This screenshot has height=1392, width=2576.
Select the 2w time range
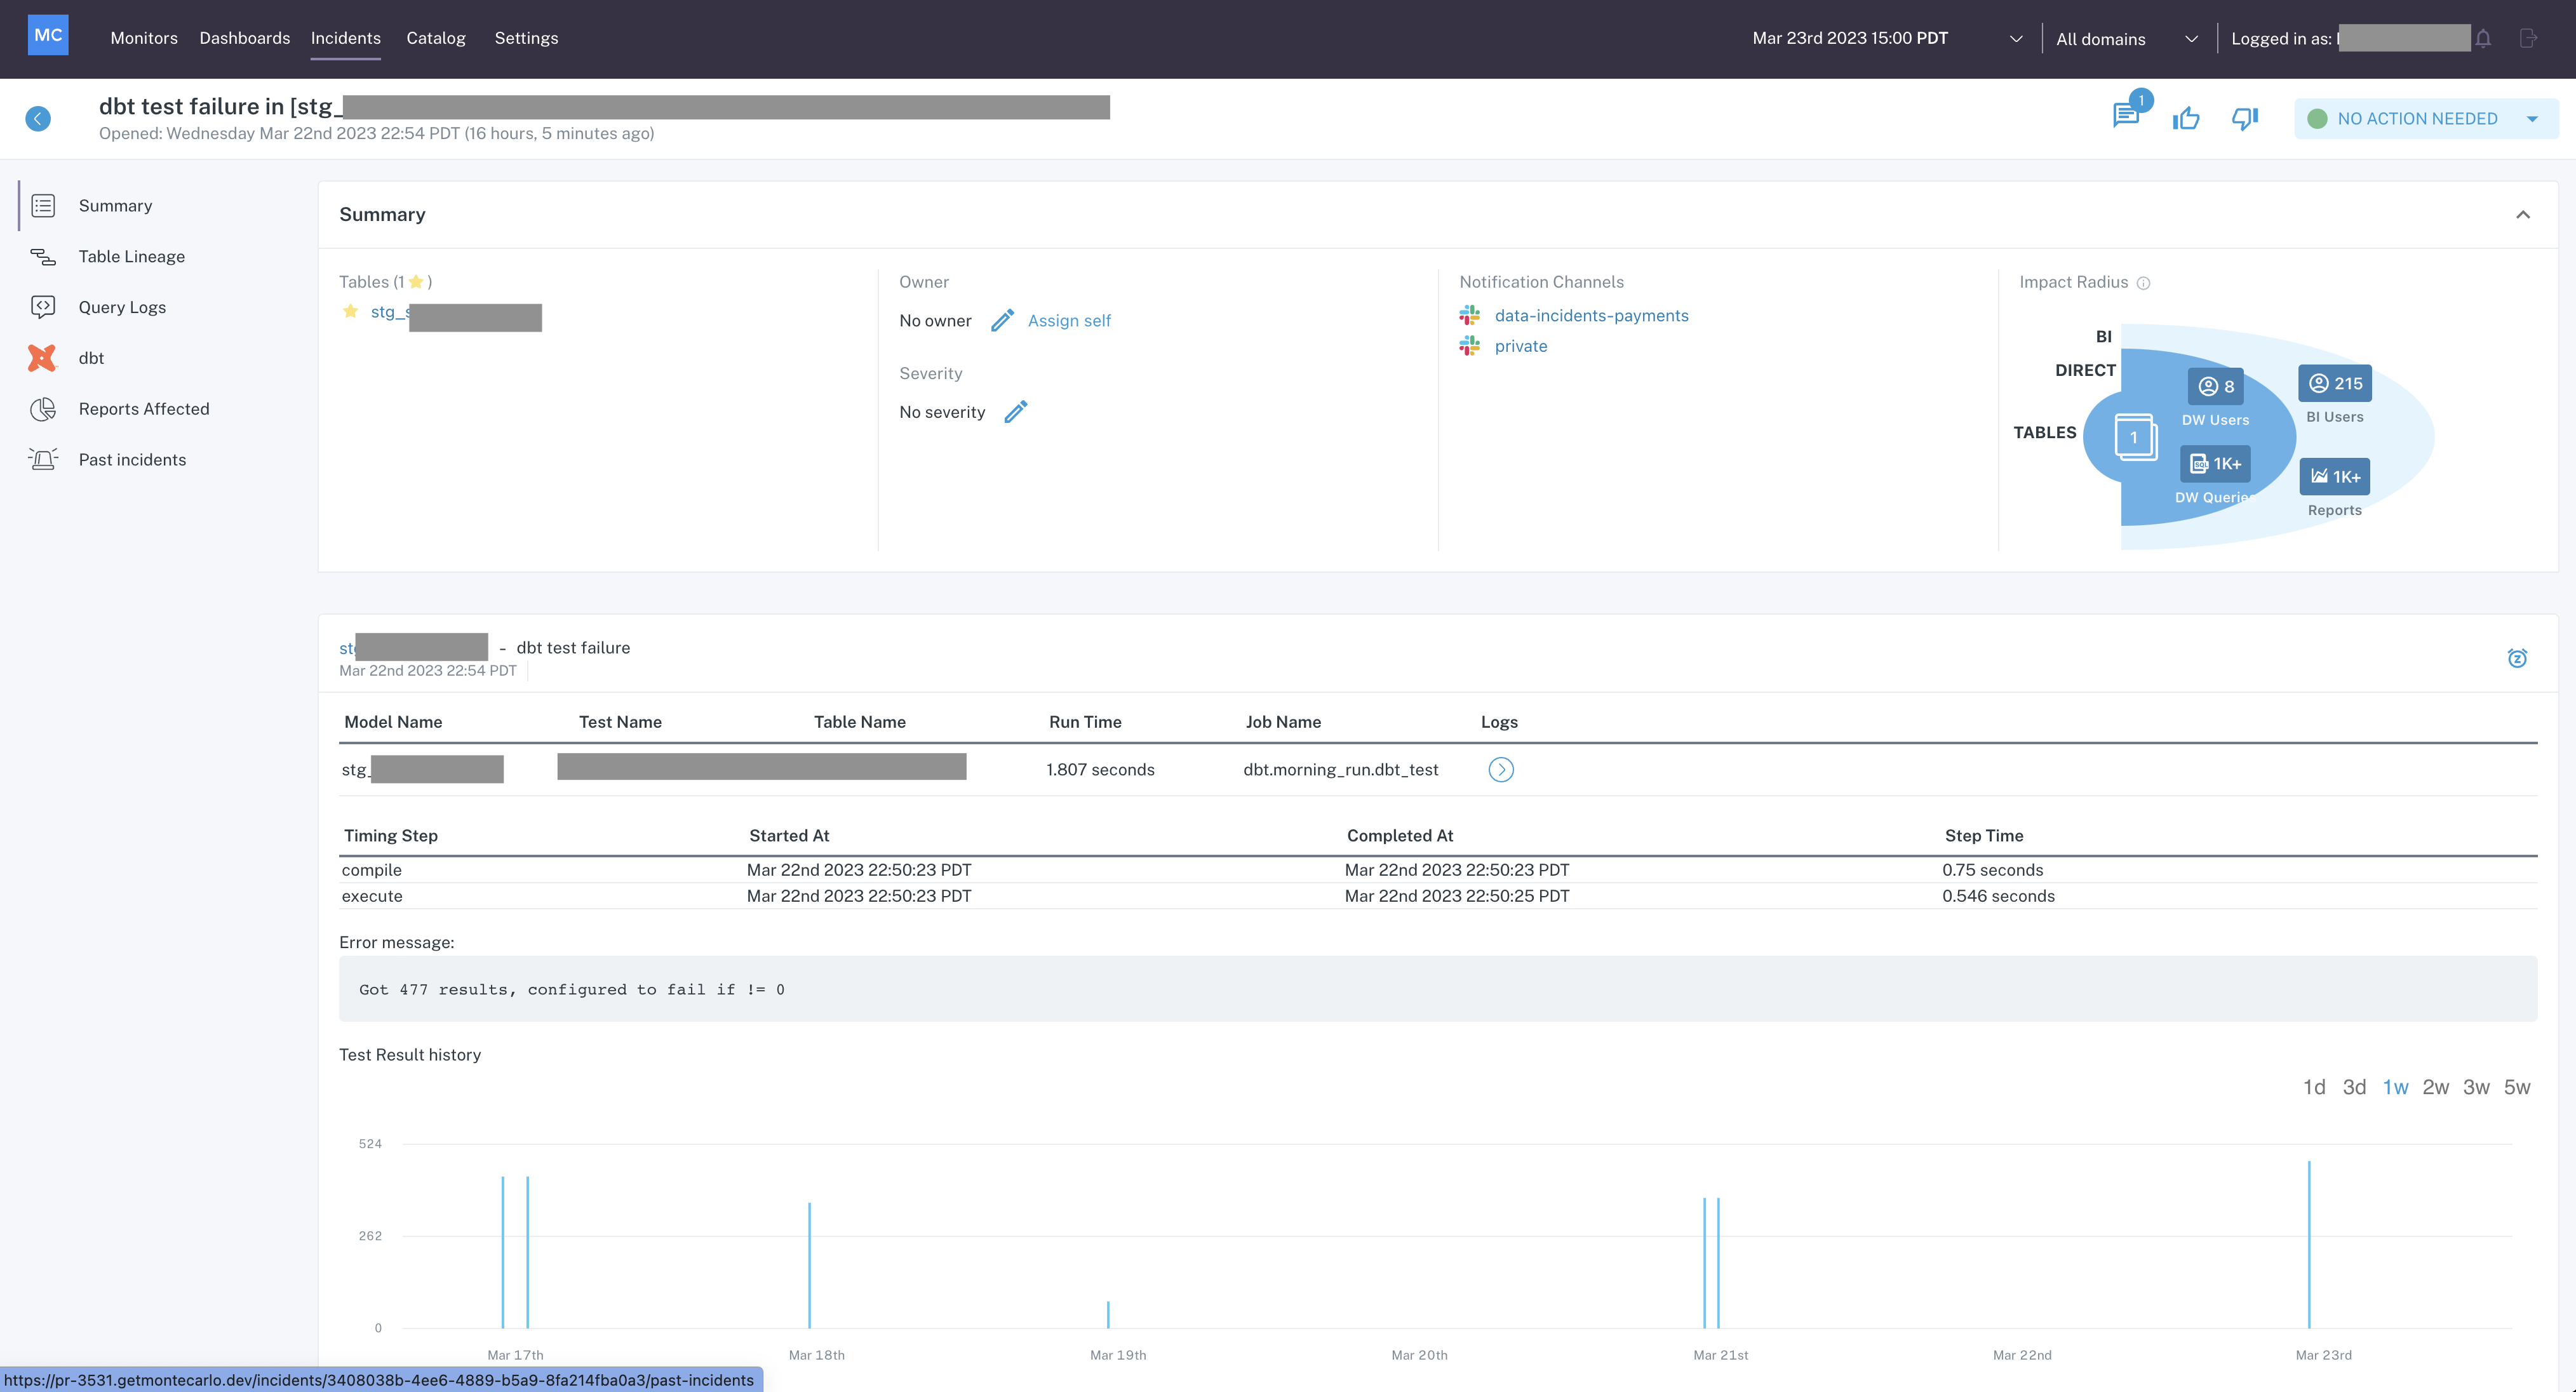coord(2436,1087)
